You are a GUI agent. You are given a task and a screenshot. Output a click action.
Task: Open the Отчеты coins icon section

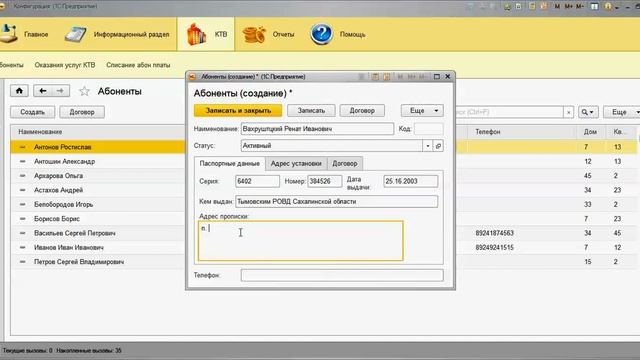[x=254, y=34]
